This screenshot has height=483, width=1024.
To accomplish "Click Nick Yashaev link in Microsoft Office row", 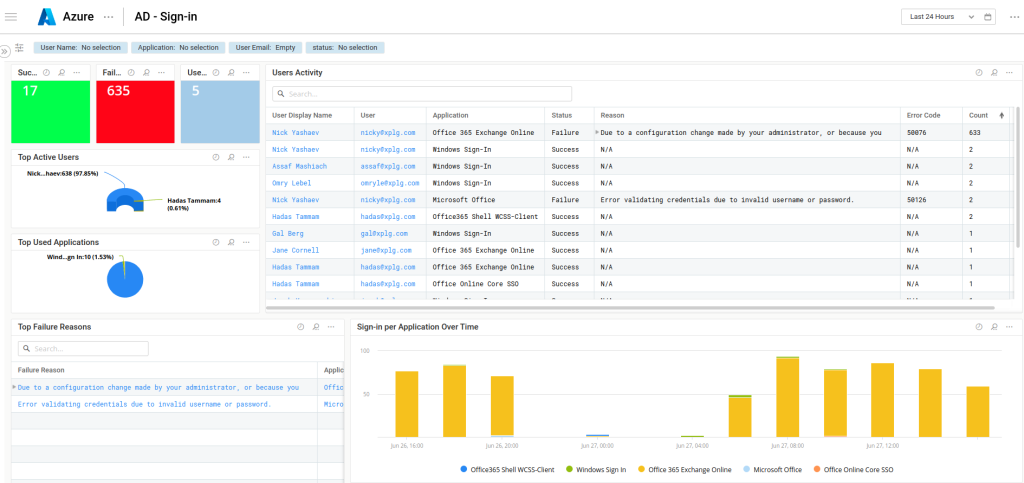I will (295, 200).
